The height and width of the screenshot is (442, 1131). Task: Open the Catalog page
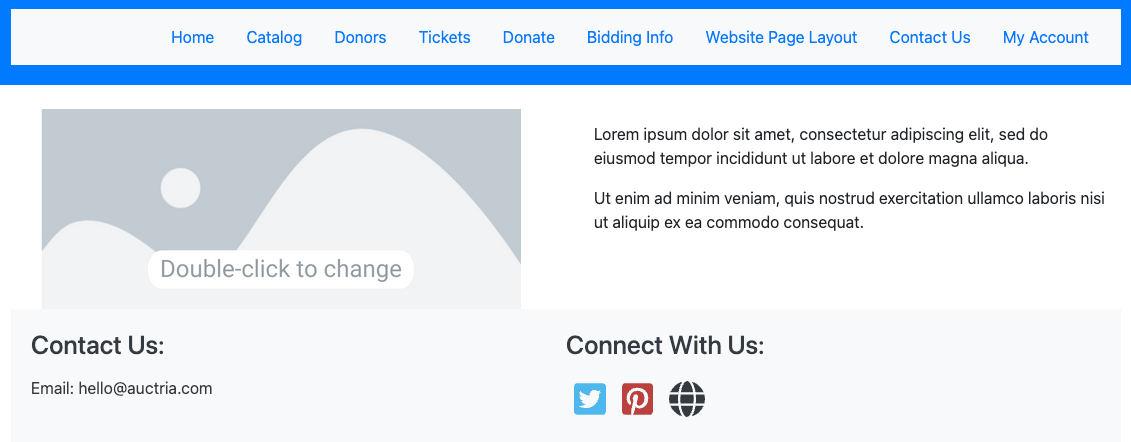pyautogui.click(x=274, y=38)
